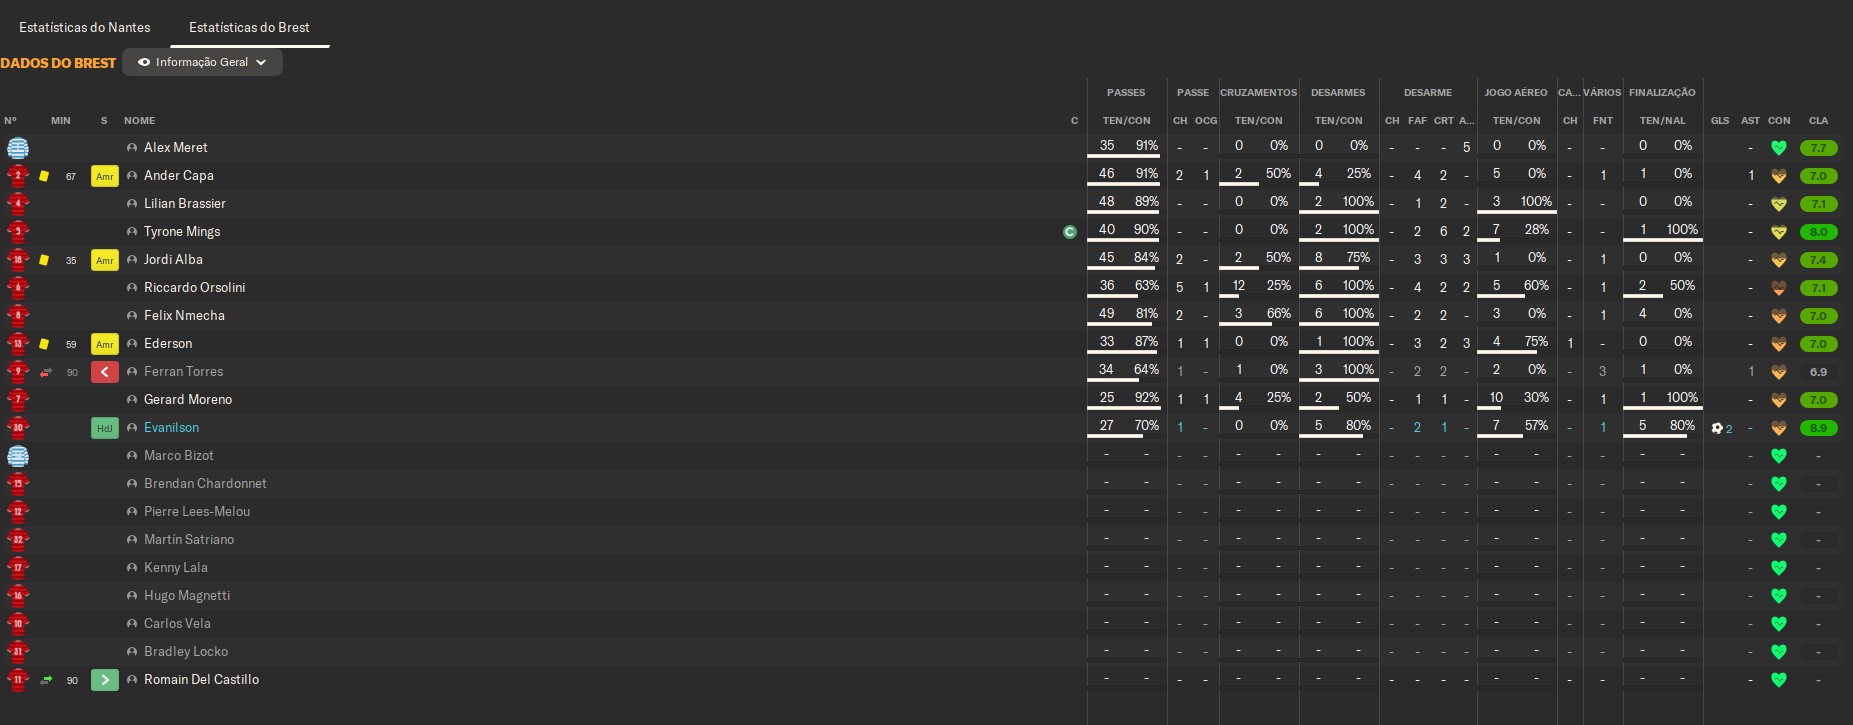Open Riccardo Orsolini's player profile

coord(194,287)
